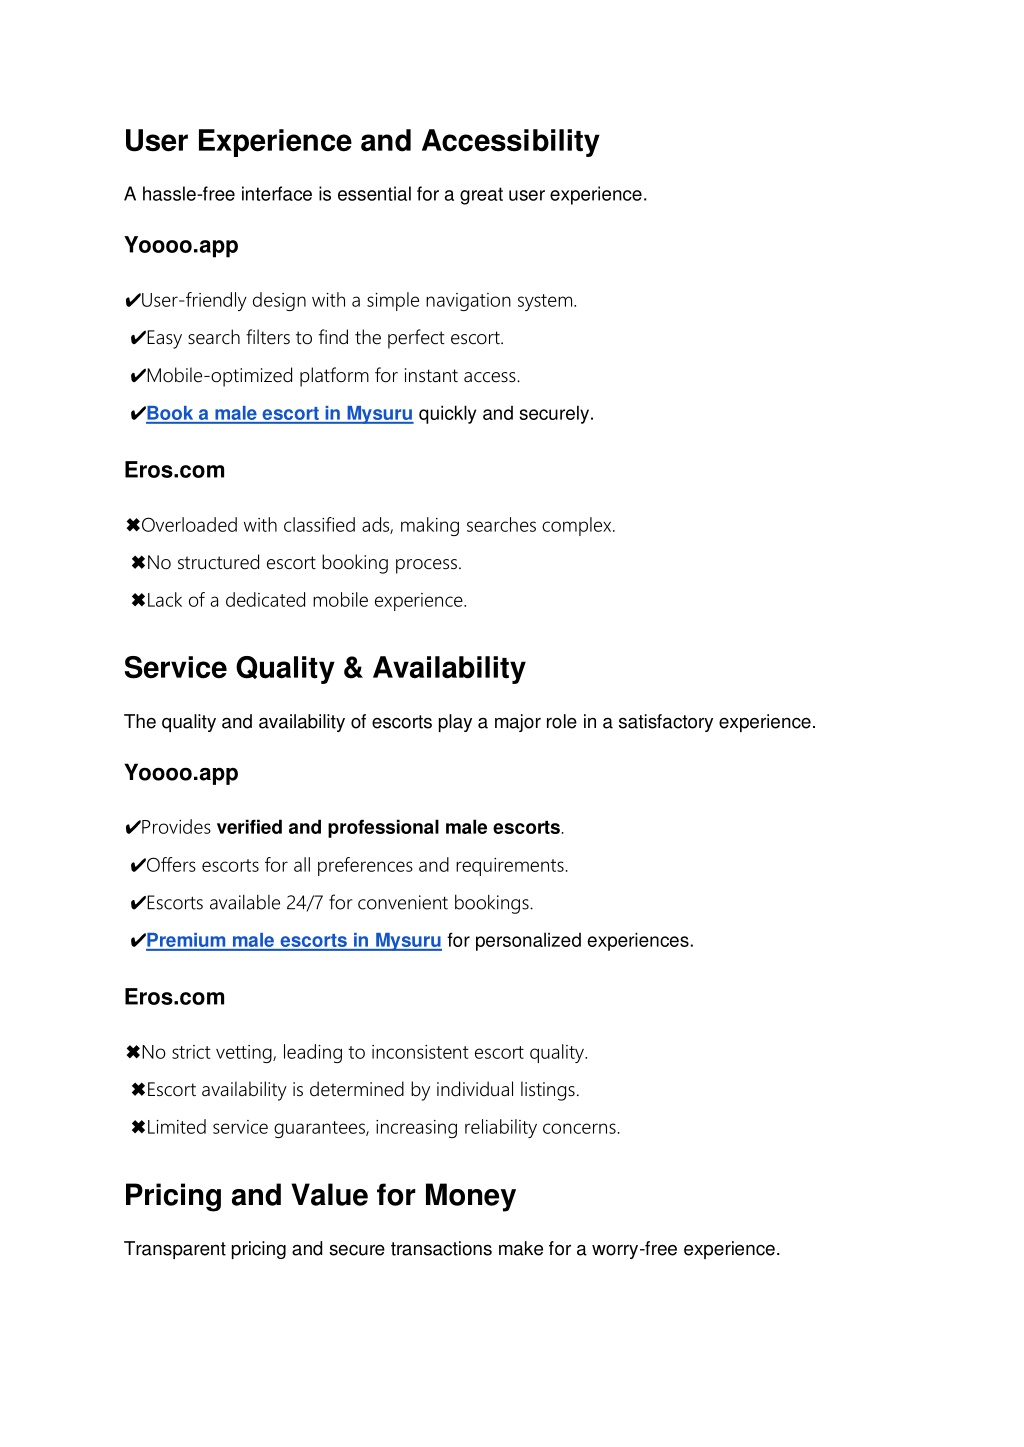The height and width of the screenshot is (1447, 1024).
Task: Open the 'Book a male escort in Mysuru' link
Action: point(279,413)
